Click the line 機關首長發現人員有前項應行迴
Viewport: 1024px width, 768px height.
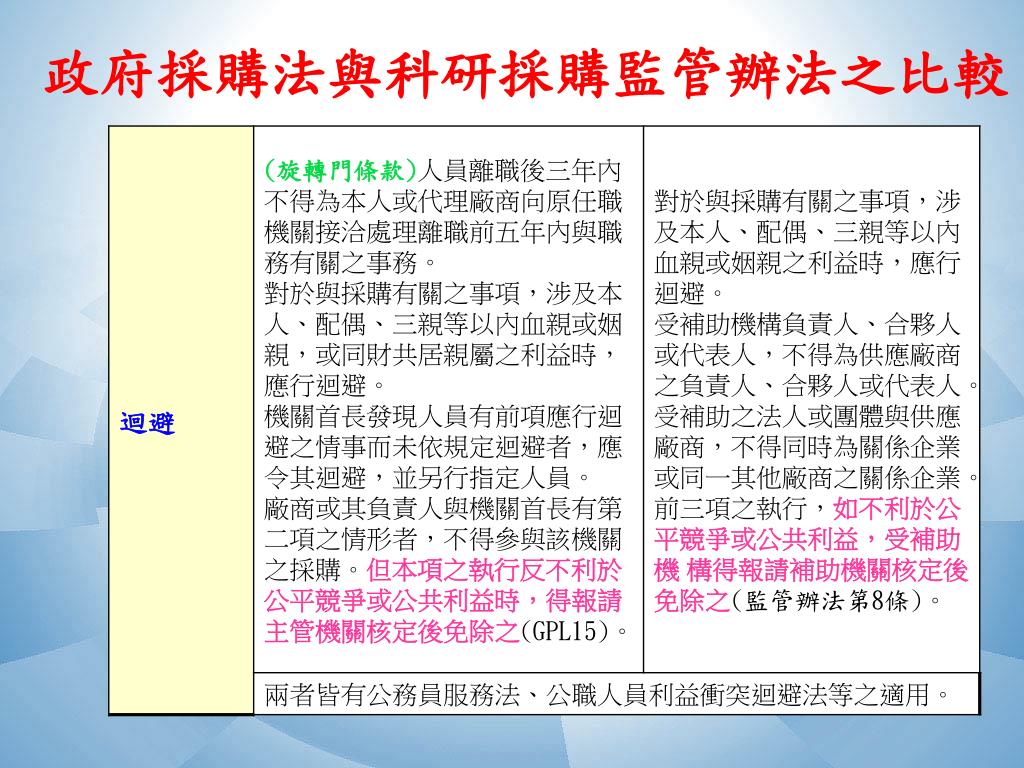pyautogui.click(x=443, y=417)
